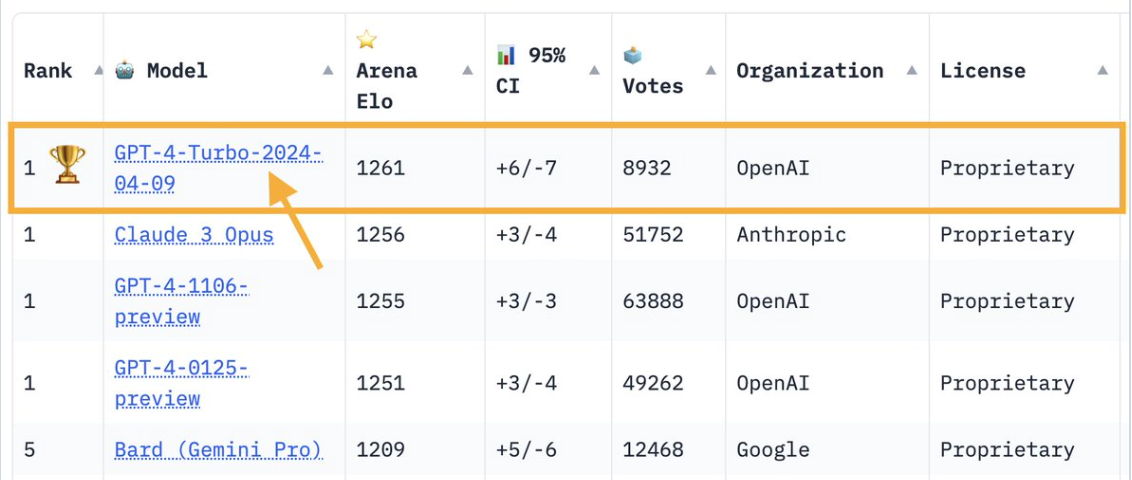Click the Organization column header text
Screen dimensions: 1132x480
(810, 71)
